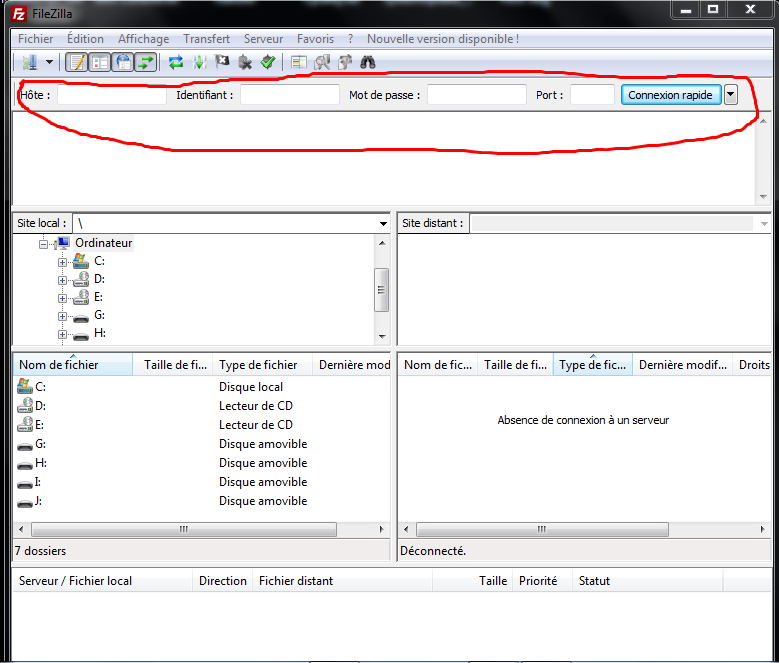
Task: Open quick connect history dropdown
Action: 730,94
